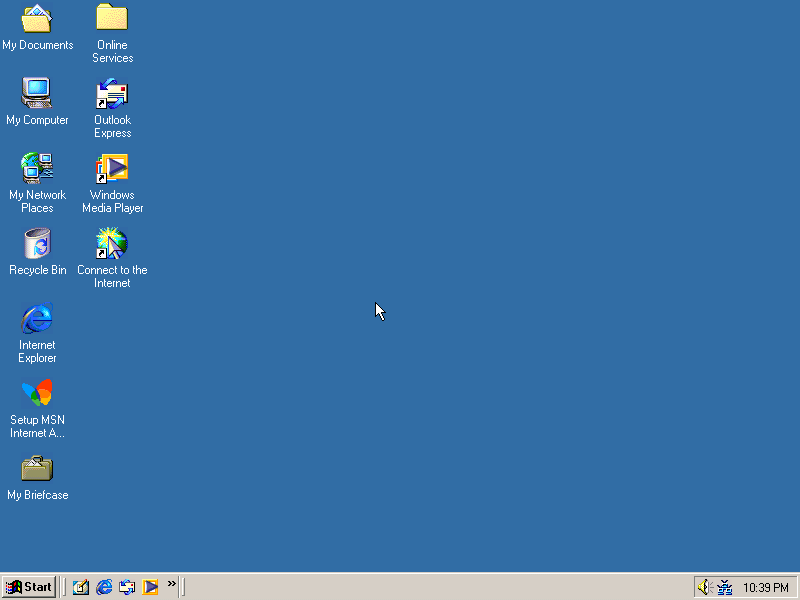Open My Computer
The width and height of the screenshot is (800, 600).
tap(37, 93)
